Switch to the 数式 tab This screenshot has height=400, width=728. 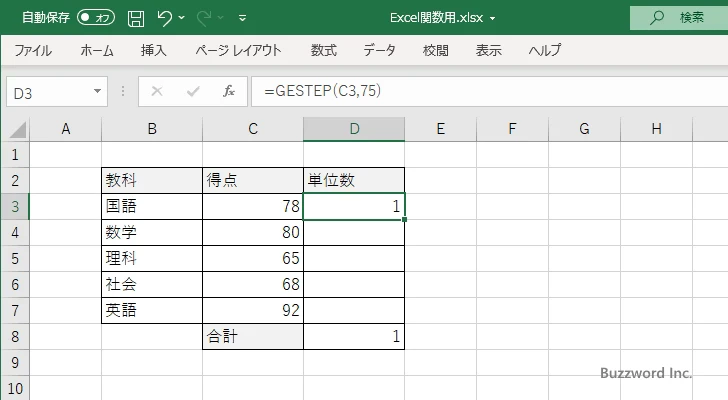pos(324,50)
